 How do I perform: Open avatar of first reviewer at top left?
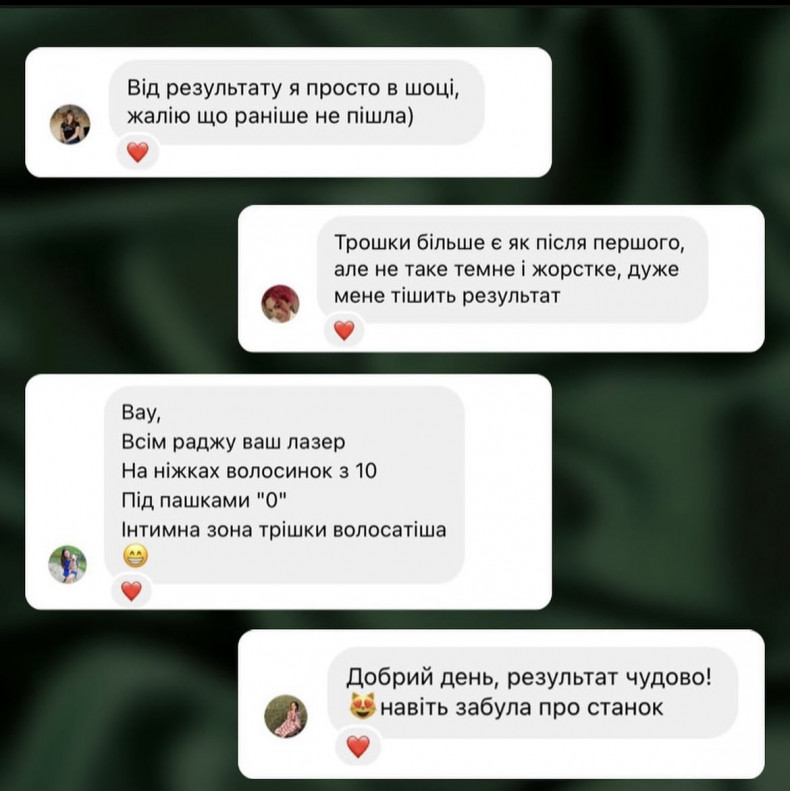70,124
